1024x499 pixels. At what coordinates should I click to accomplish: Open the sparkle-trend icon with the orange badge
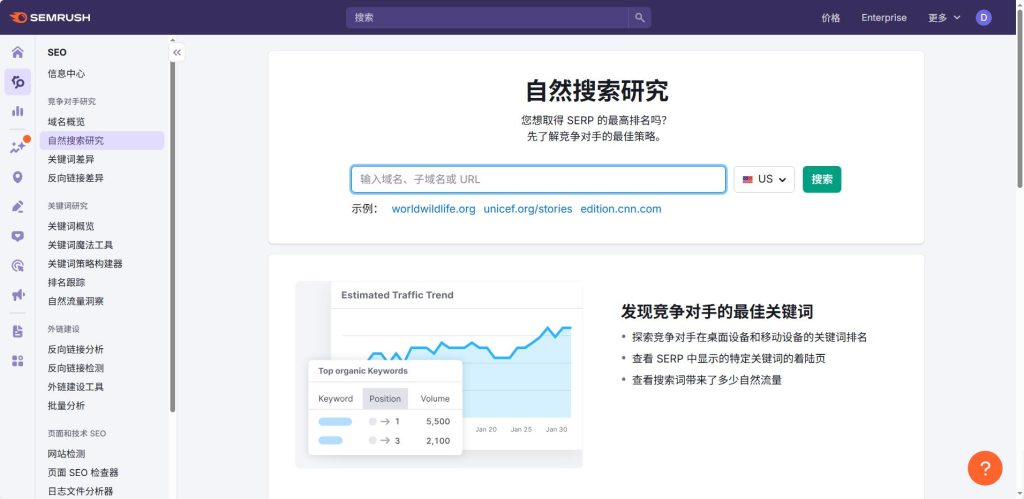point(18,147)
